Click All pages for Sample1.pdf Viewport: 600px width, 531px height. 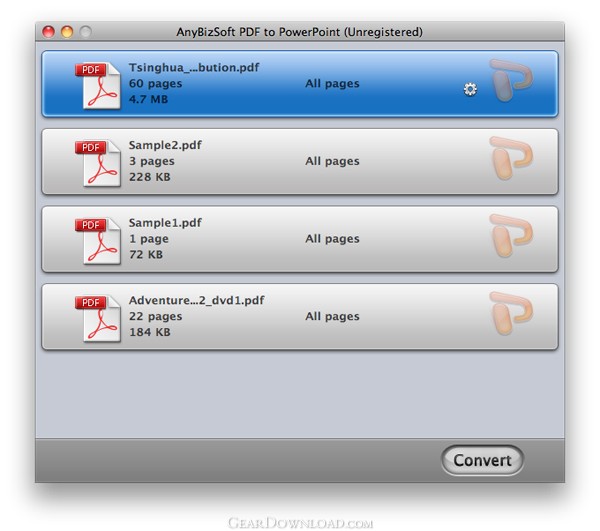332,239
